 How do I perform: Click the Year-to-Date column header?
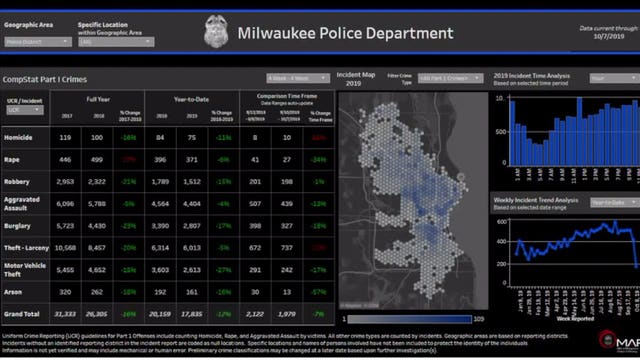[191, 99]
